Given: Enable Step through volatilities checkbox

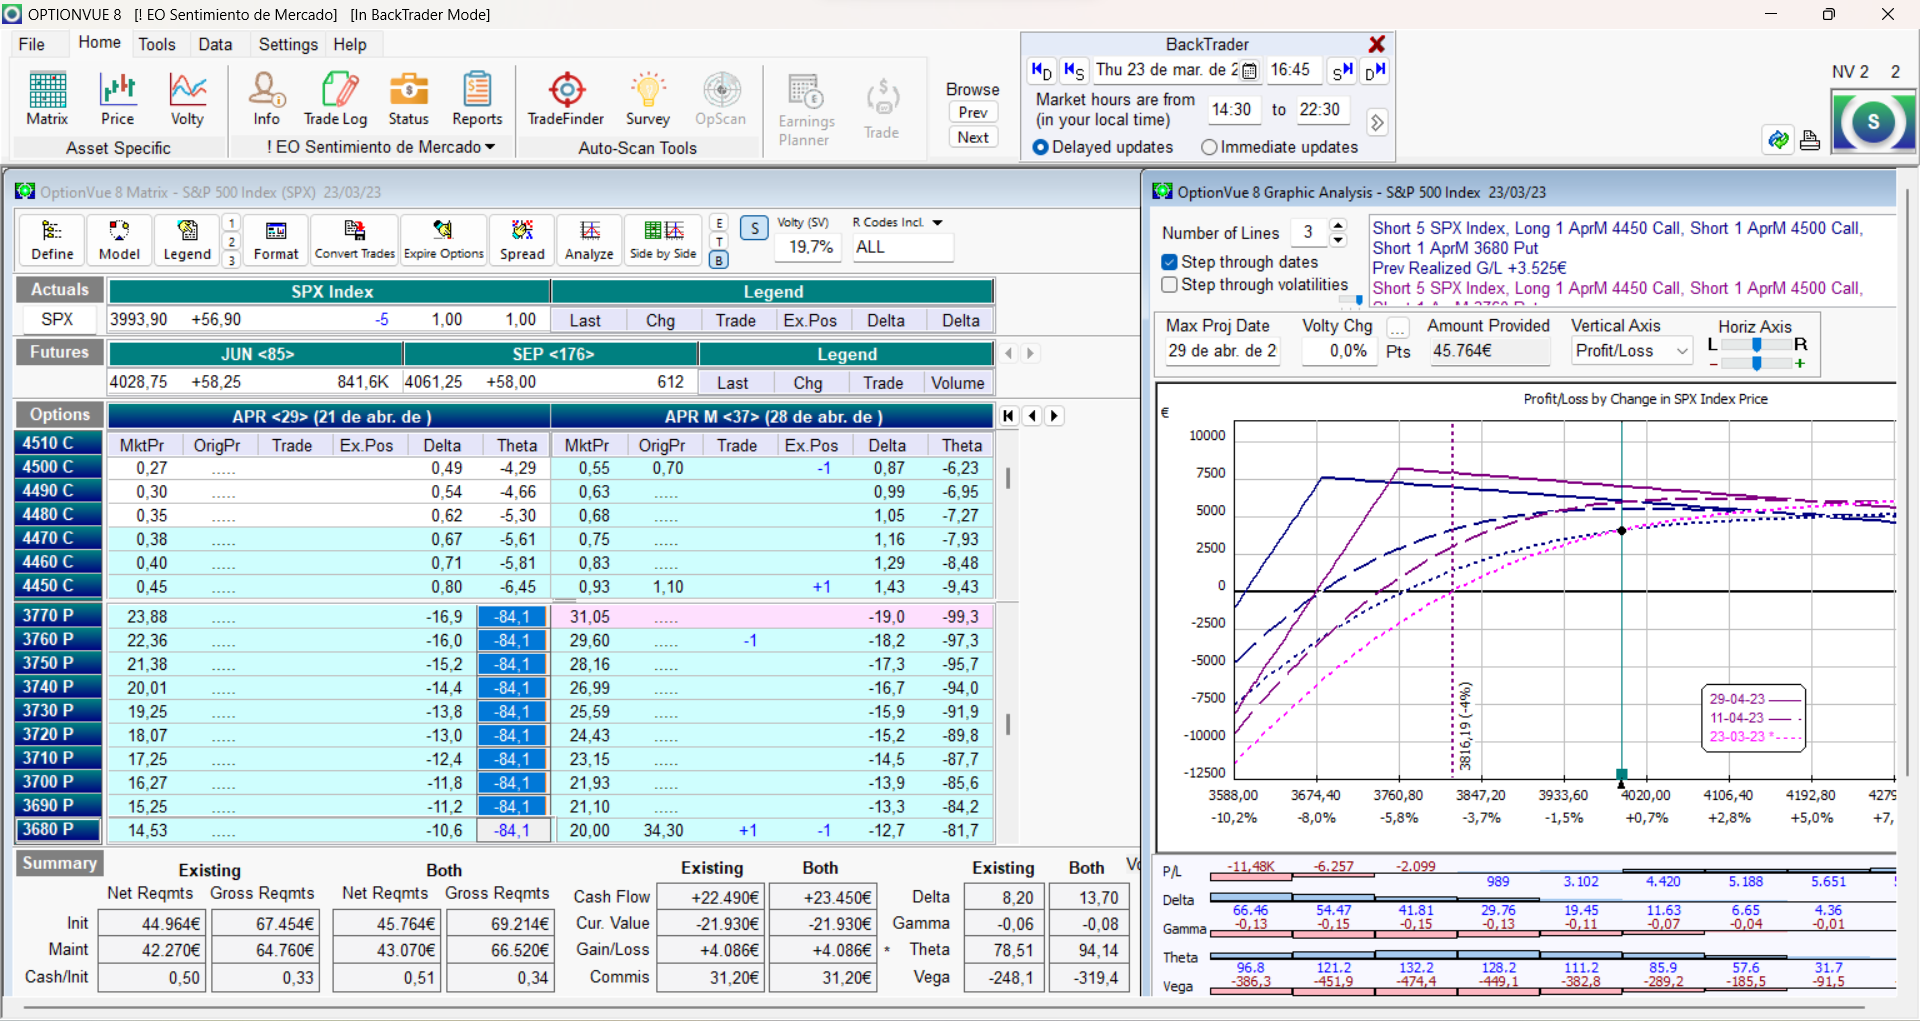Looking at the screenshot, I should click(1169, 285).
